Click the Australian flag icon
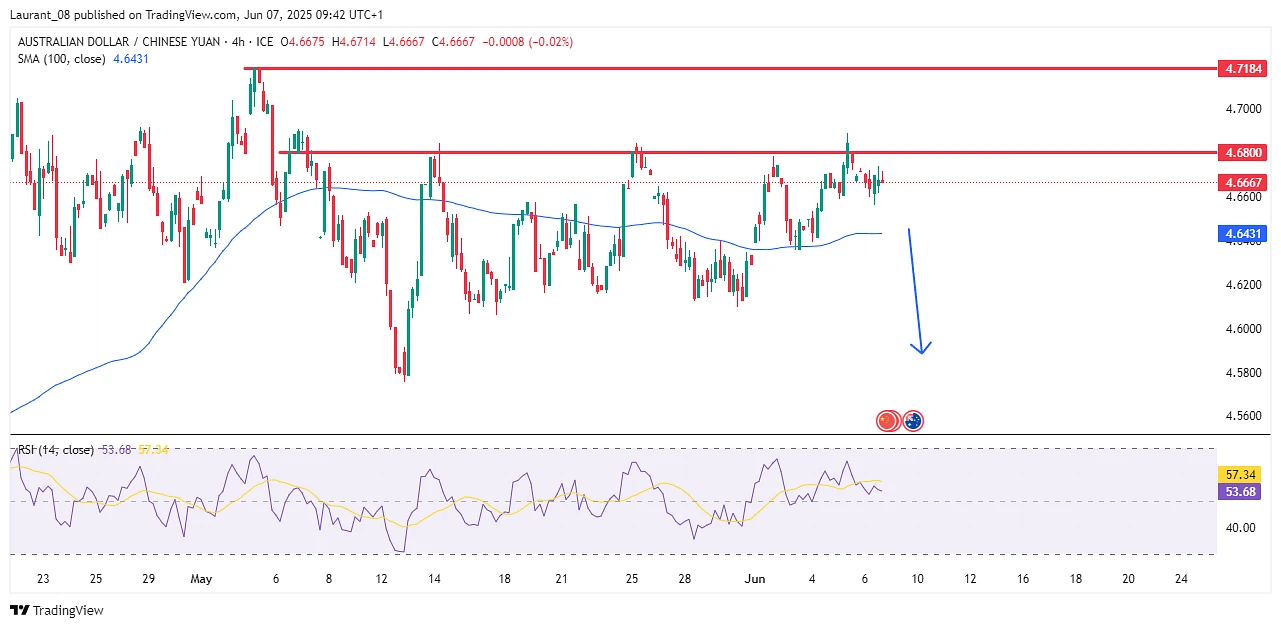Image resolution: width=1281 pixels, height=628 pixels. (913, 421)
